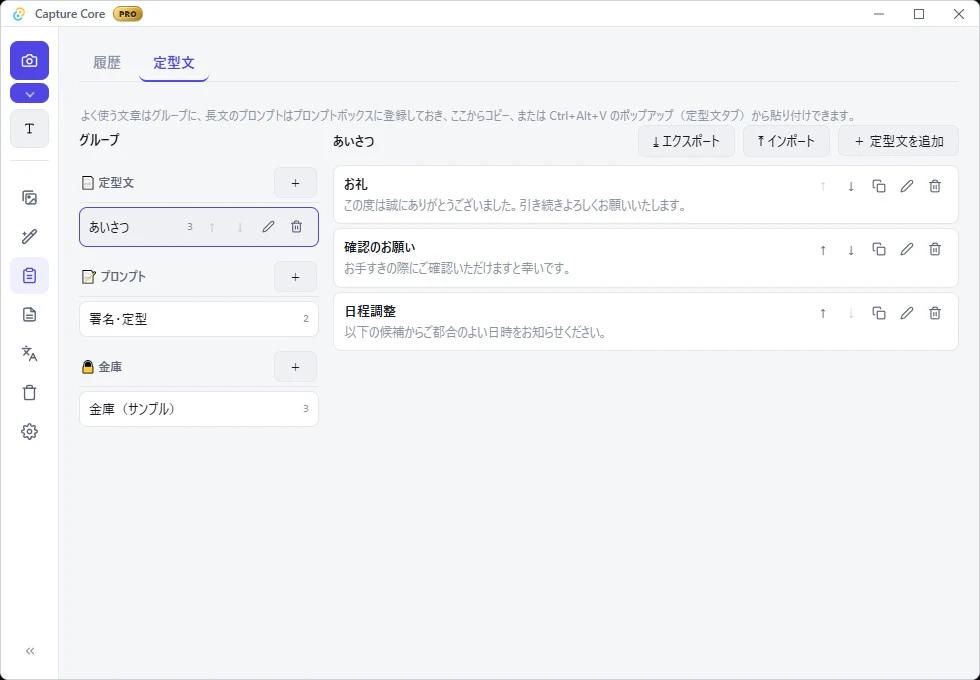Click the 確認のお願い entry title
This screenshot has width=980, height=680.
pos(379,248)
